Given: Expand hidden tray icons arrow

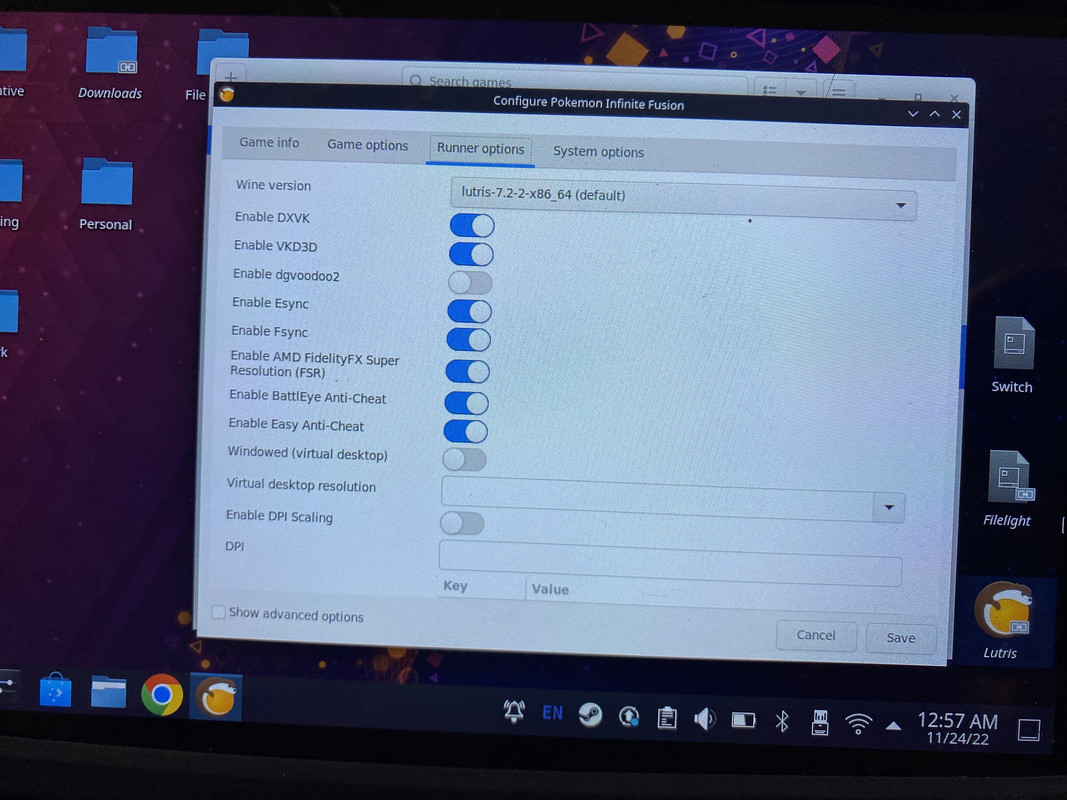Looking at the screenshot, I should coord(893,726).
